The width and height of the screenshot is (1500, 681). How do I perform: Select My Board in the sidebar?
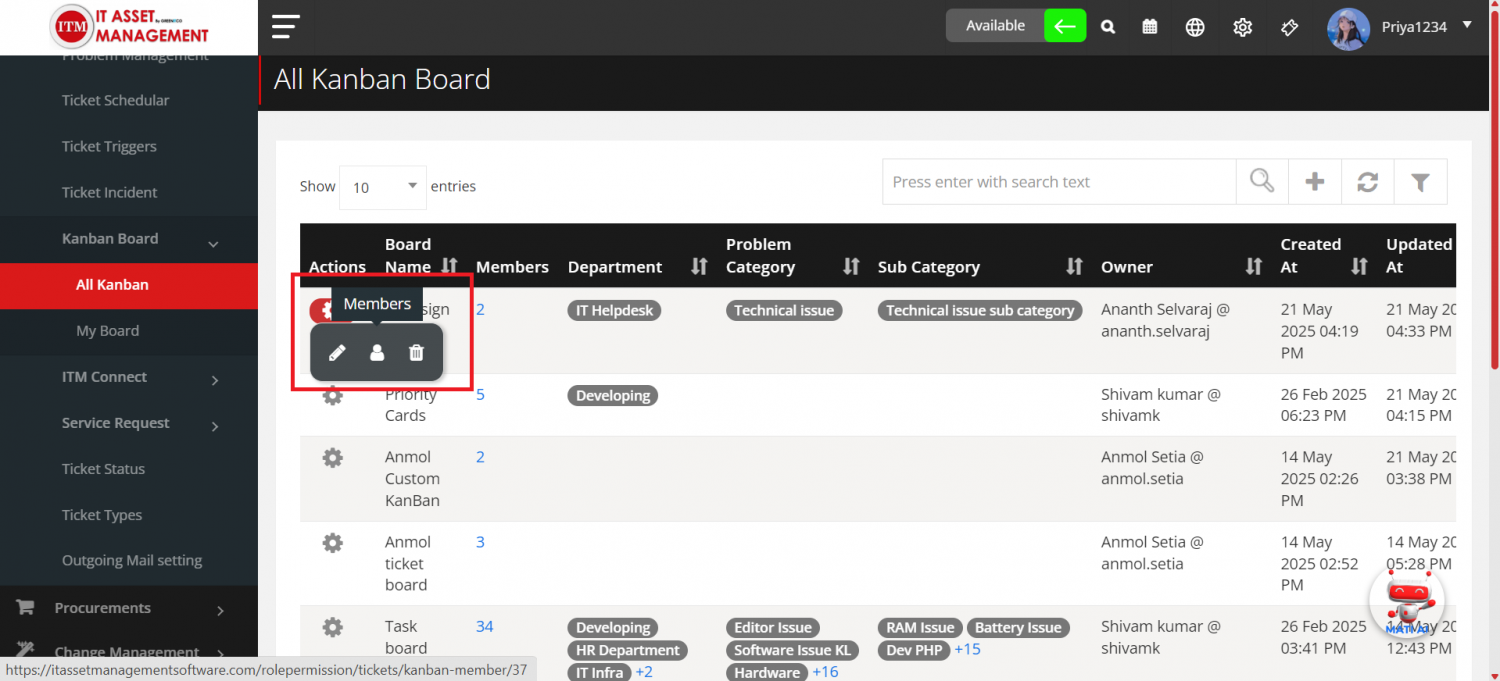[x=107, y=331]
